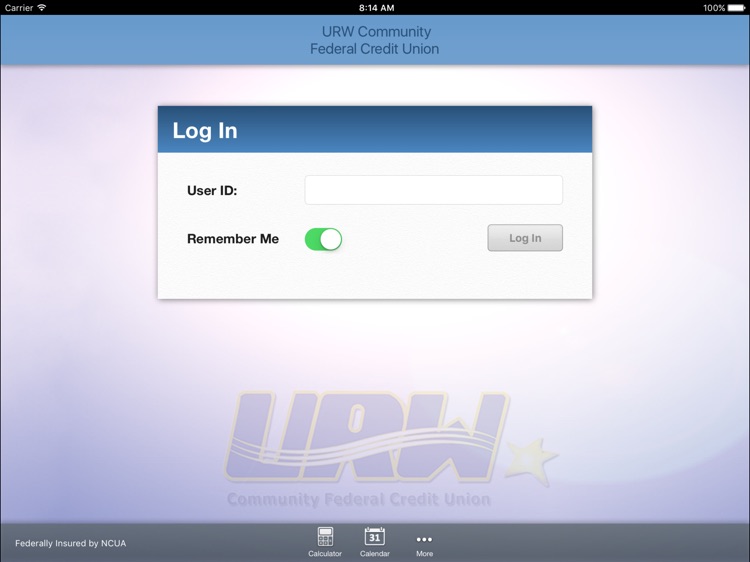Click the 8:14 AM clock
Screen dimensions: 750x562
coord(376,8)
